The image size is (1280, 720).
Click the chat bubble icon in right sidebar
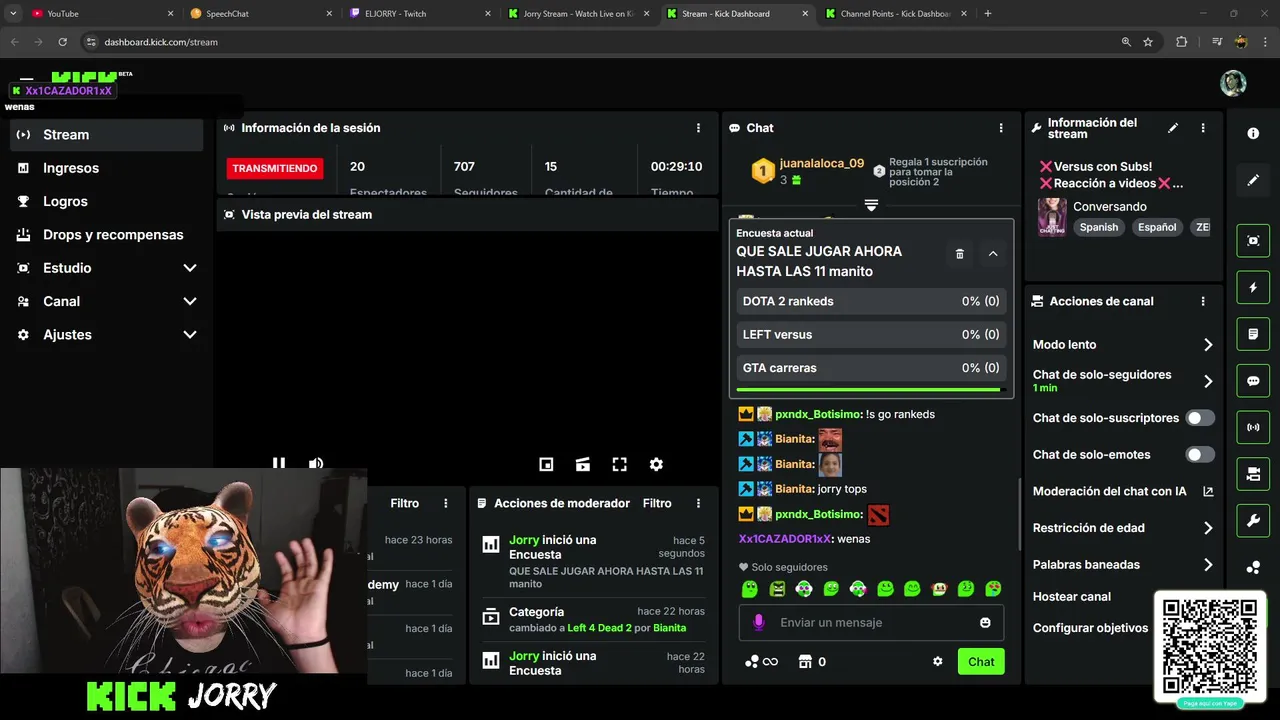[1253, 381]
